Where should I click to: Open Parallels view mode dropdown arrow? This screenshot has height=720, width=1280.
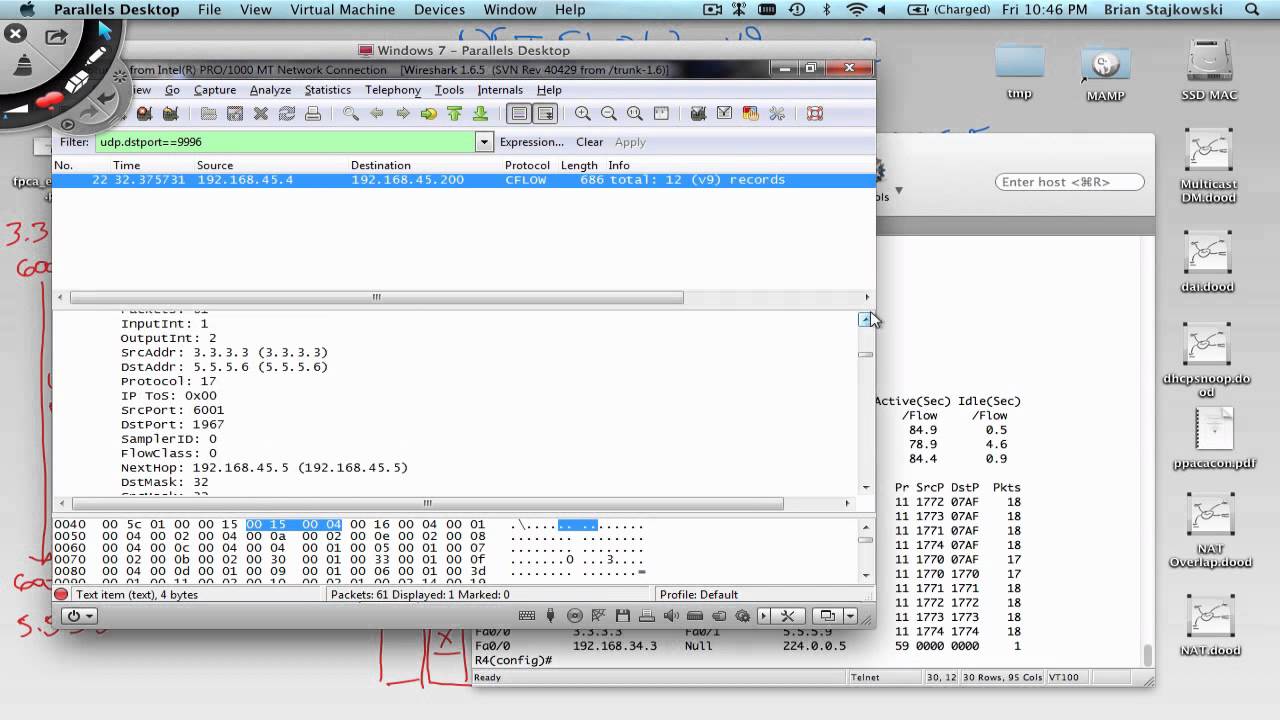click(x=850, y=616)
